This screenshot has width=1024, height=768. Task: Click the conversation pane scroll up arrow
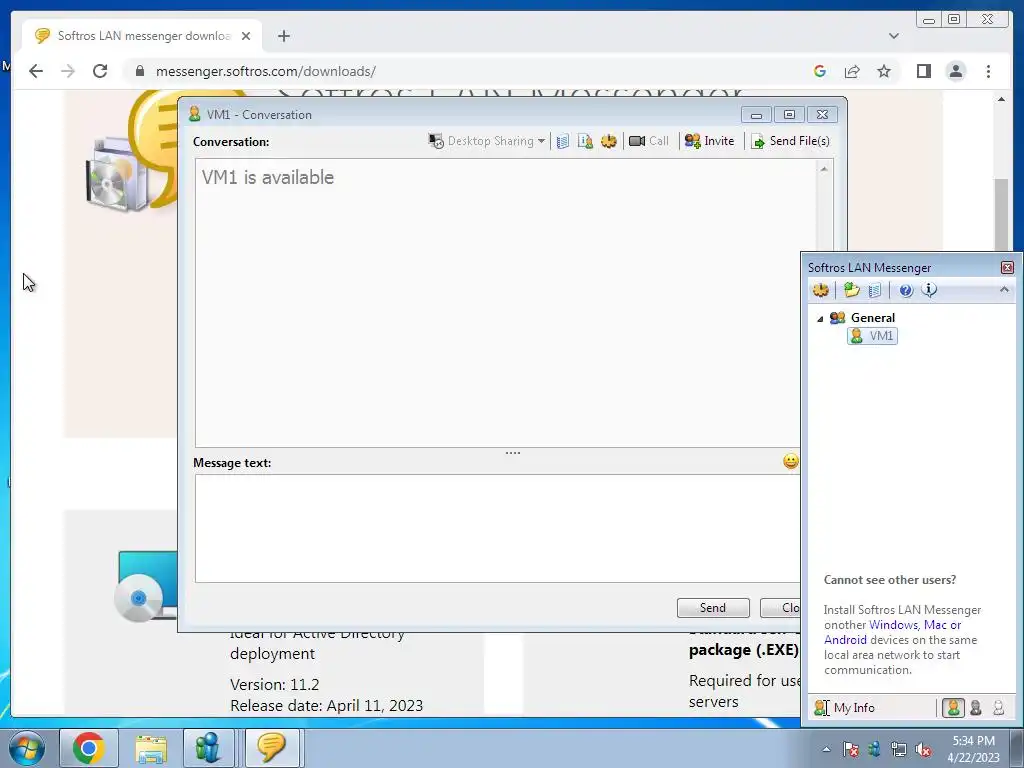tap(824, 169)
